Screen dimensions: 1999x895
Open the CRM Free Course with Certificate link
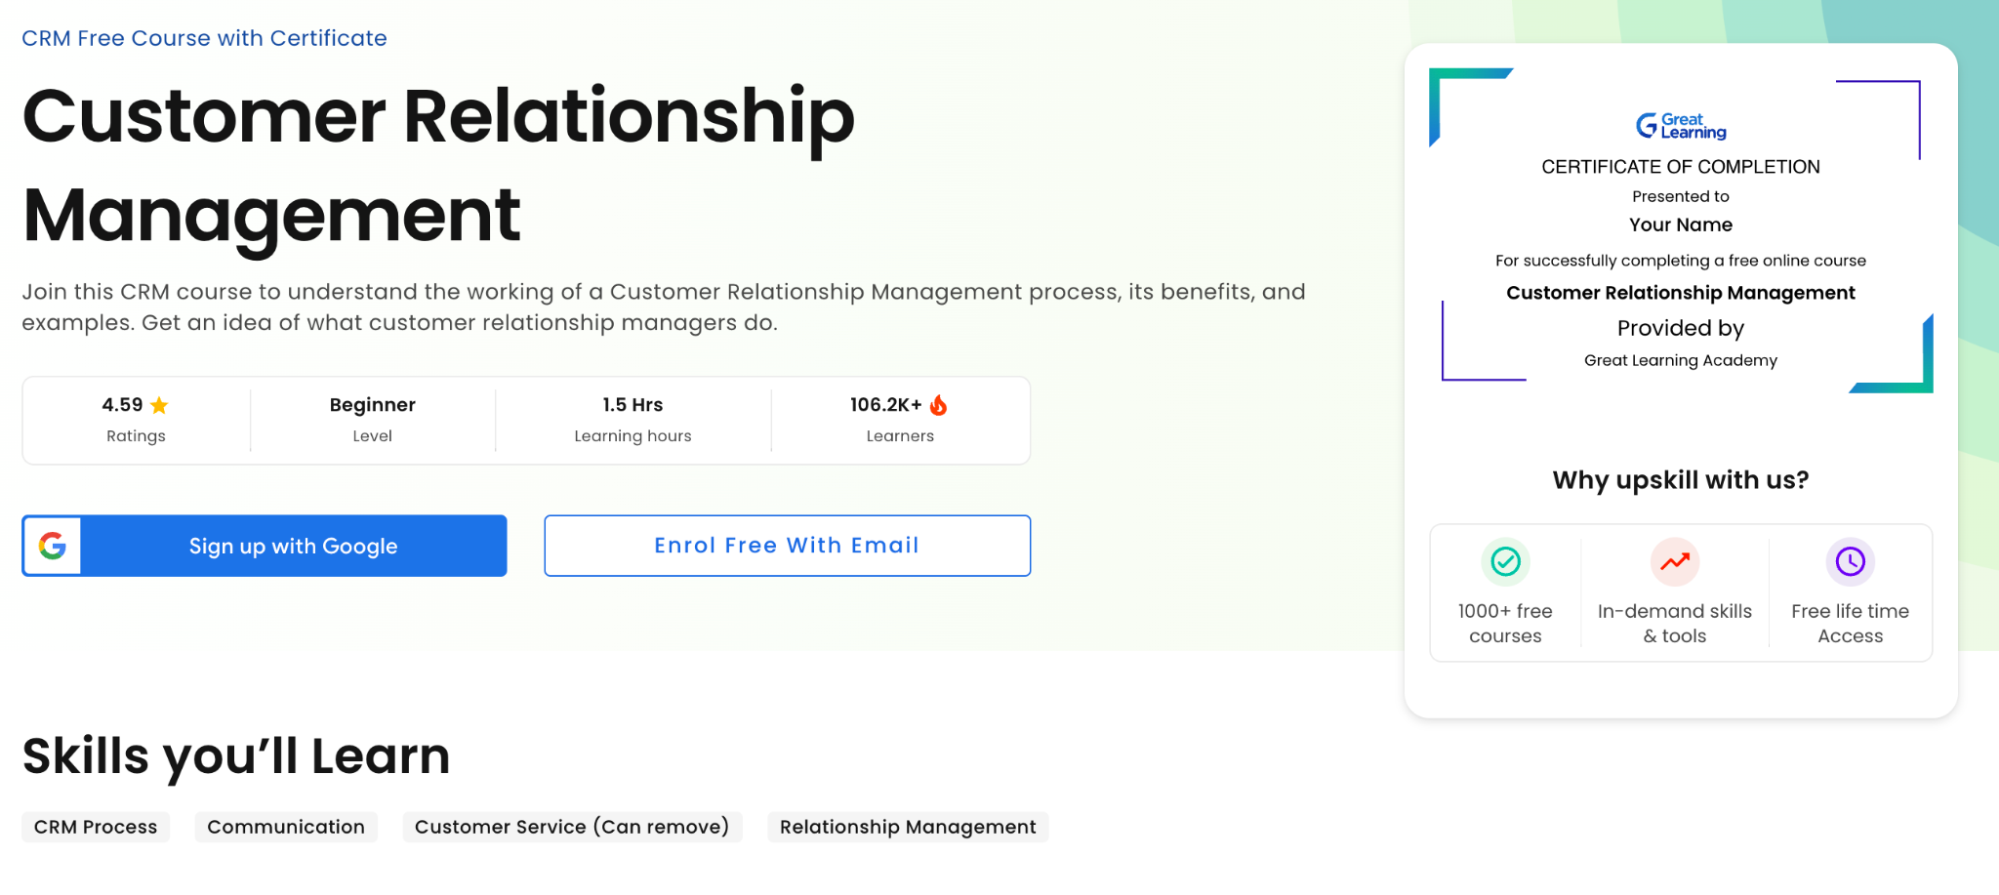204,38
